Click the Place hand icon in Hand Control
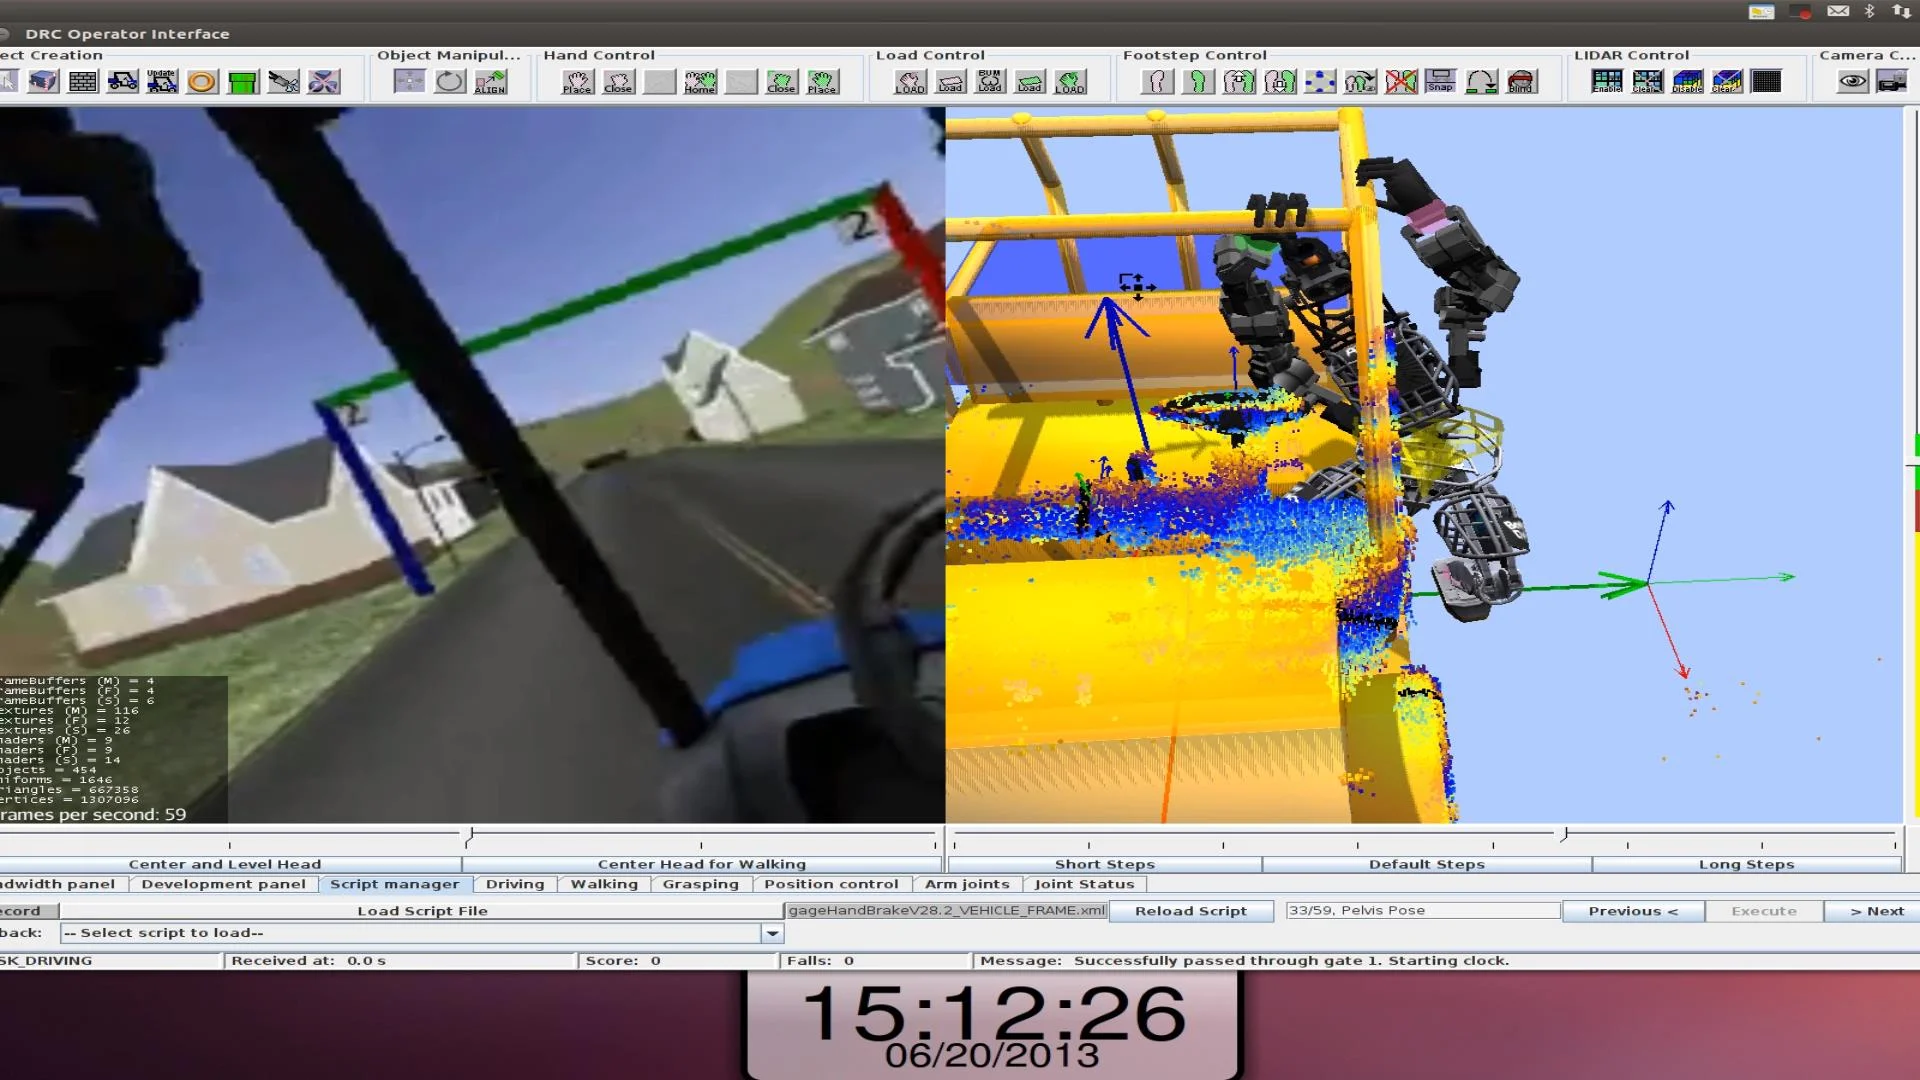 [x=577, y=82]
